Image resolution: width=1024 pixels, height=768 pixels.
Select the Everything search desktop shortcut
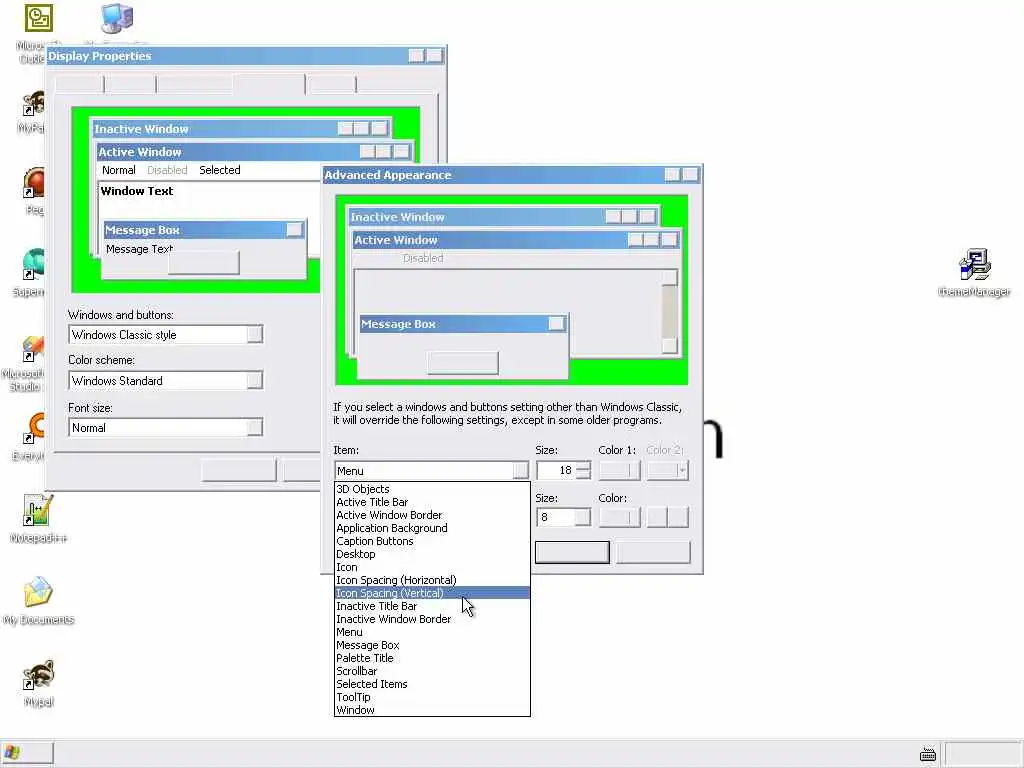tap(33, 430)
